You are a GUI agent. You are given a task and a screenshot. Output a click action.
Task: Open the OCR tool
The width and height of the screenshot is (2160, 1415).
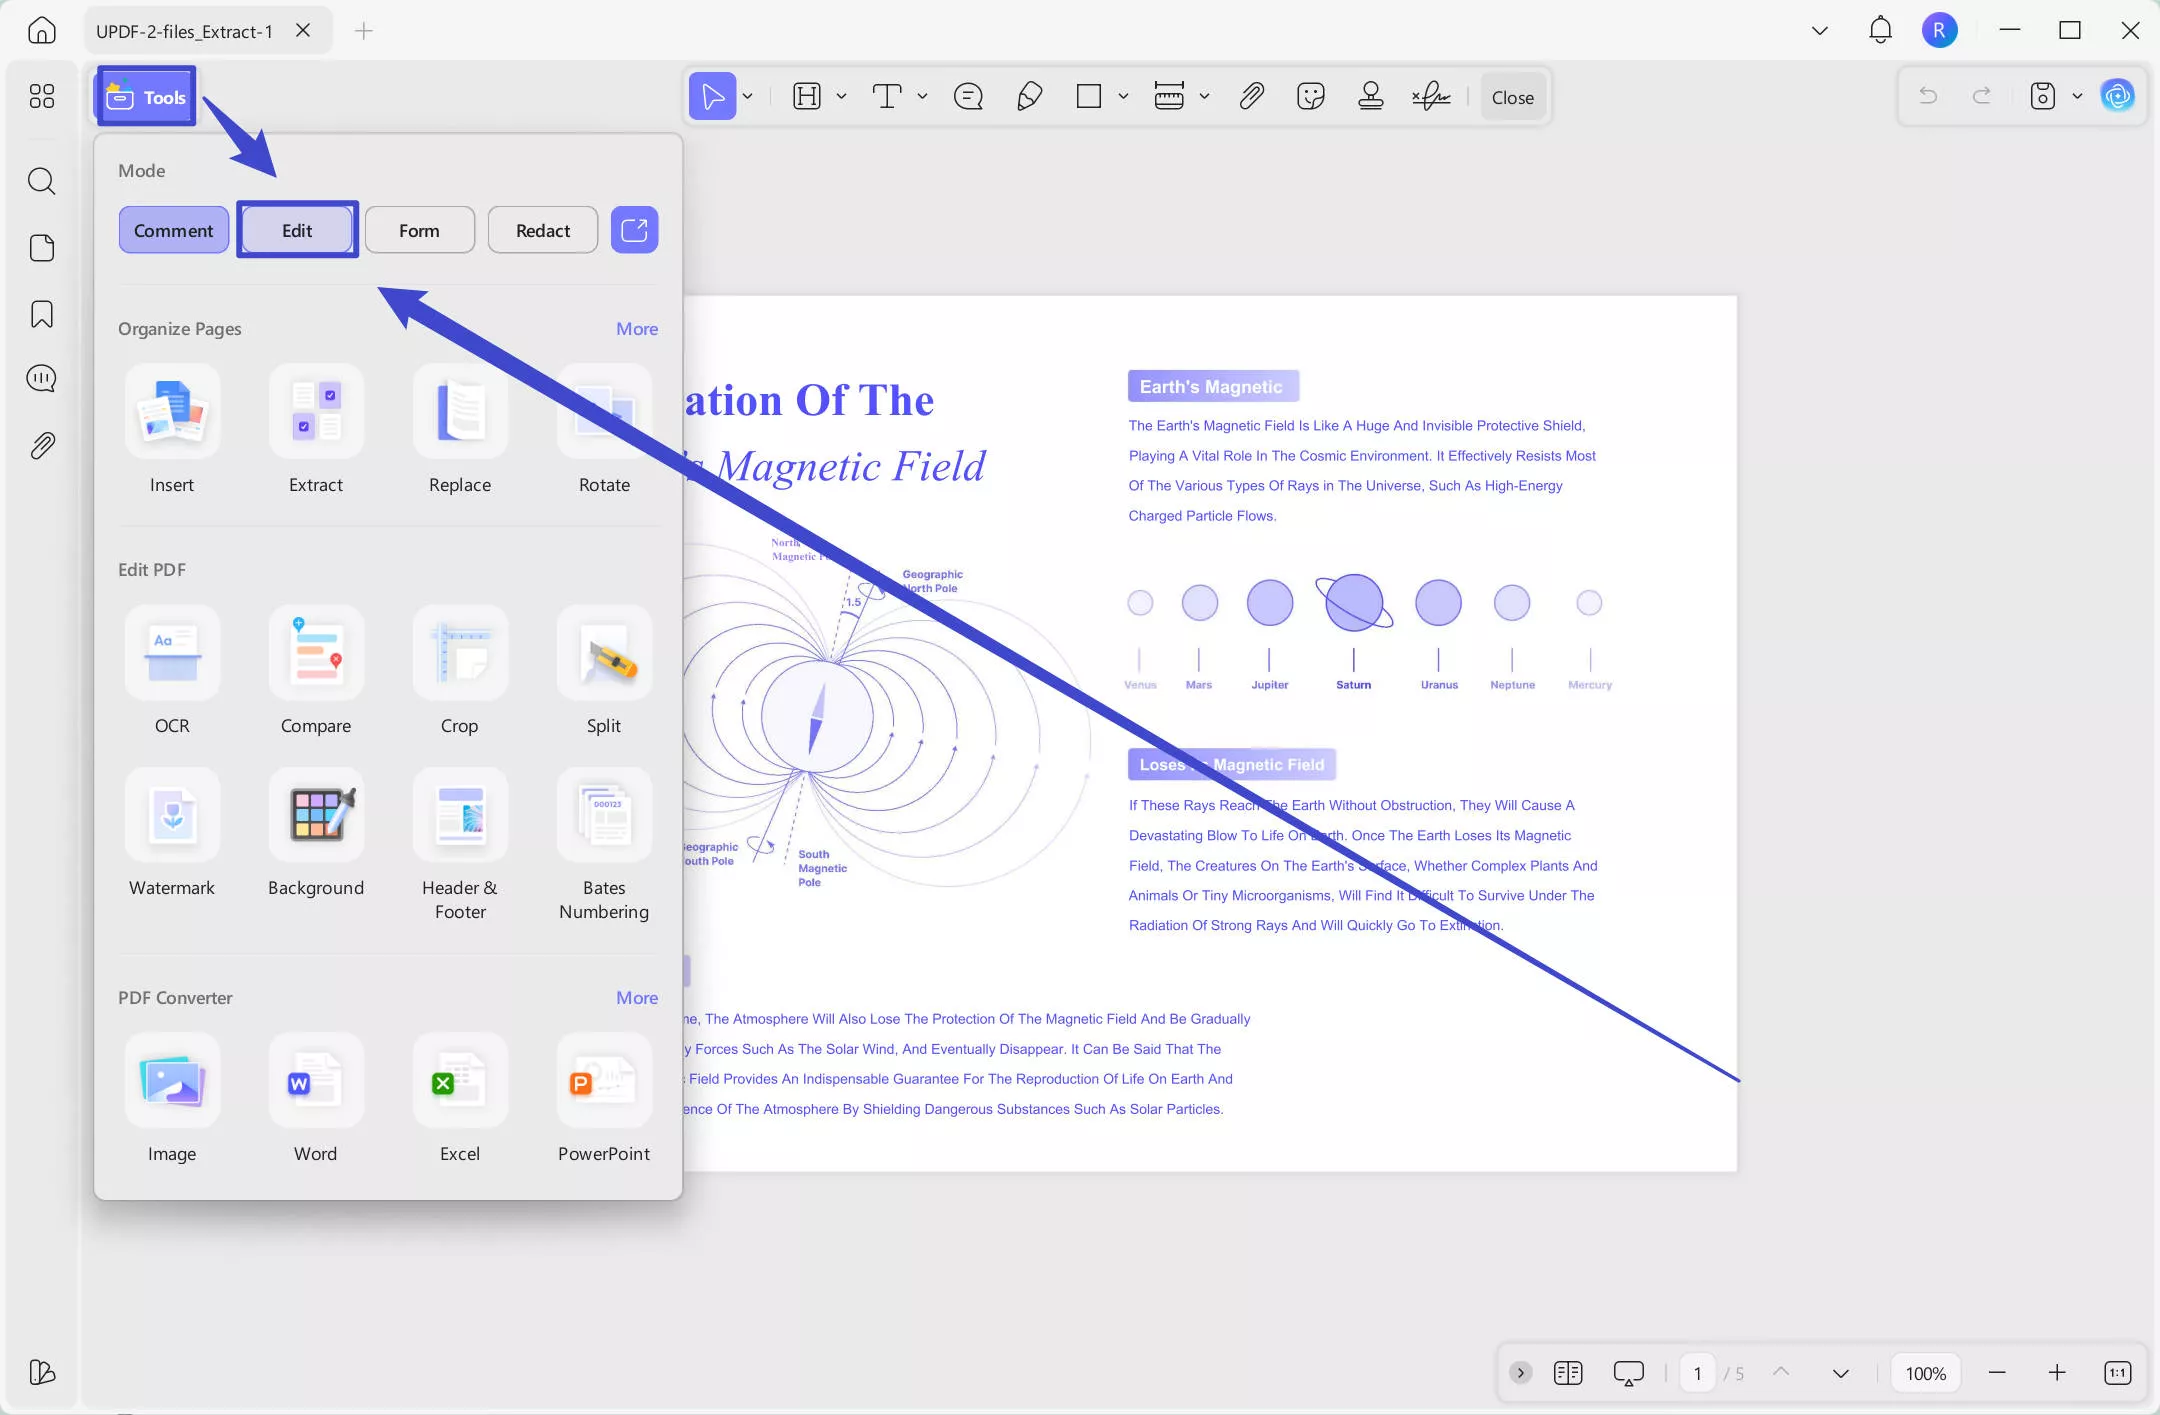tap(172, 654)
